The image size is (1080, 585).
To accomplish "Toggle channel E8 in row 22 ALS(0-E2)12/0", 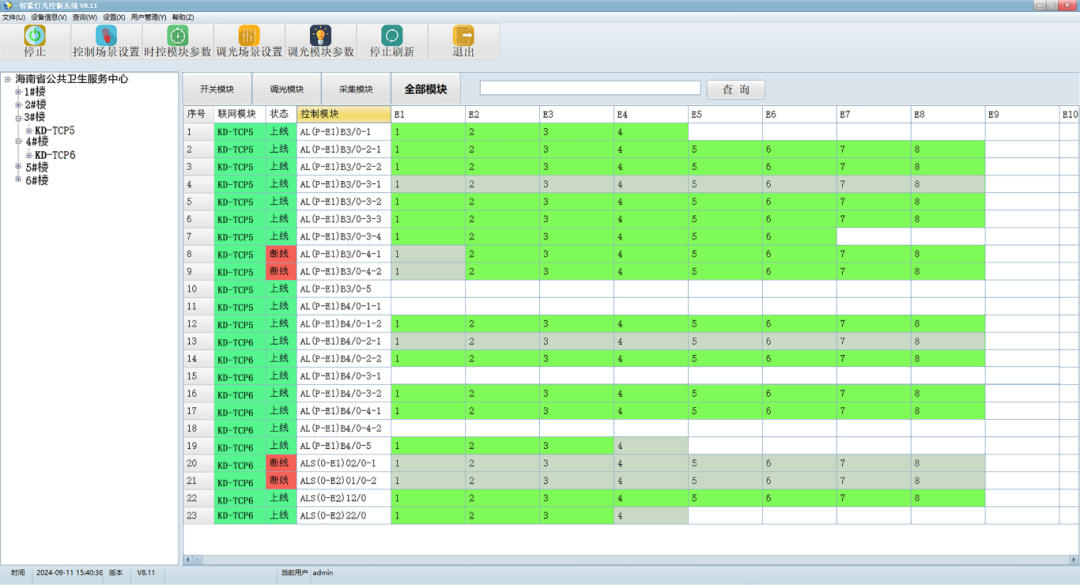I will tap(947, 498).
